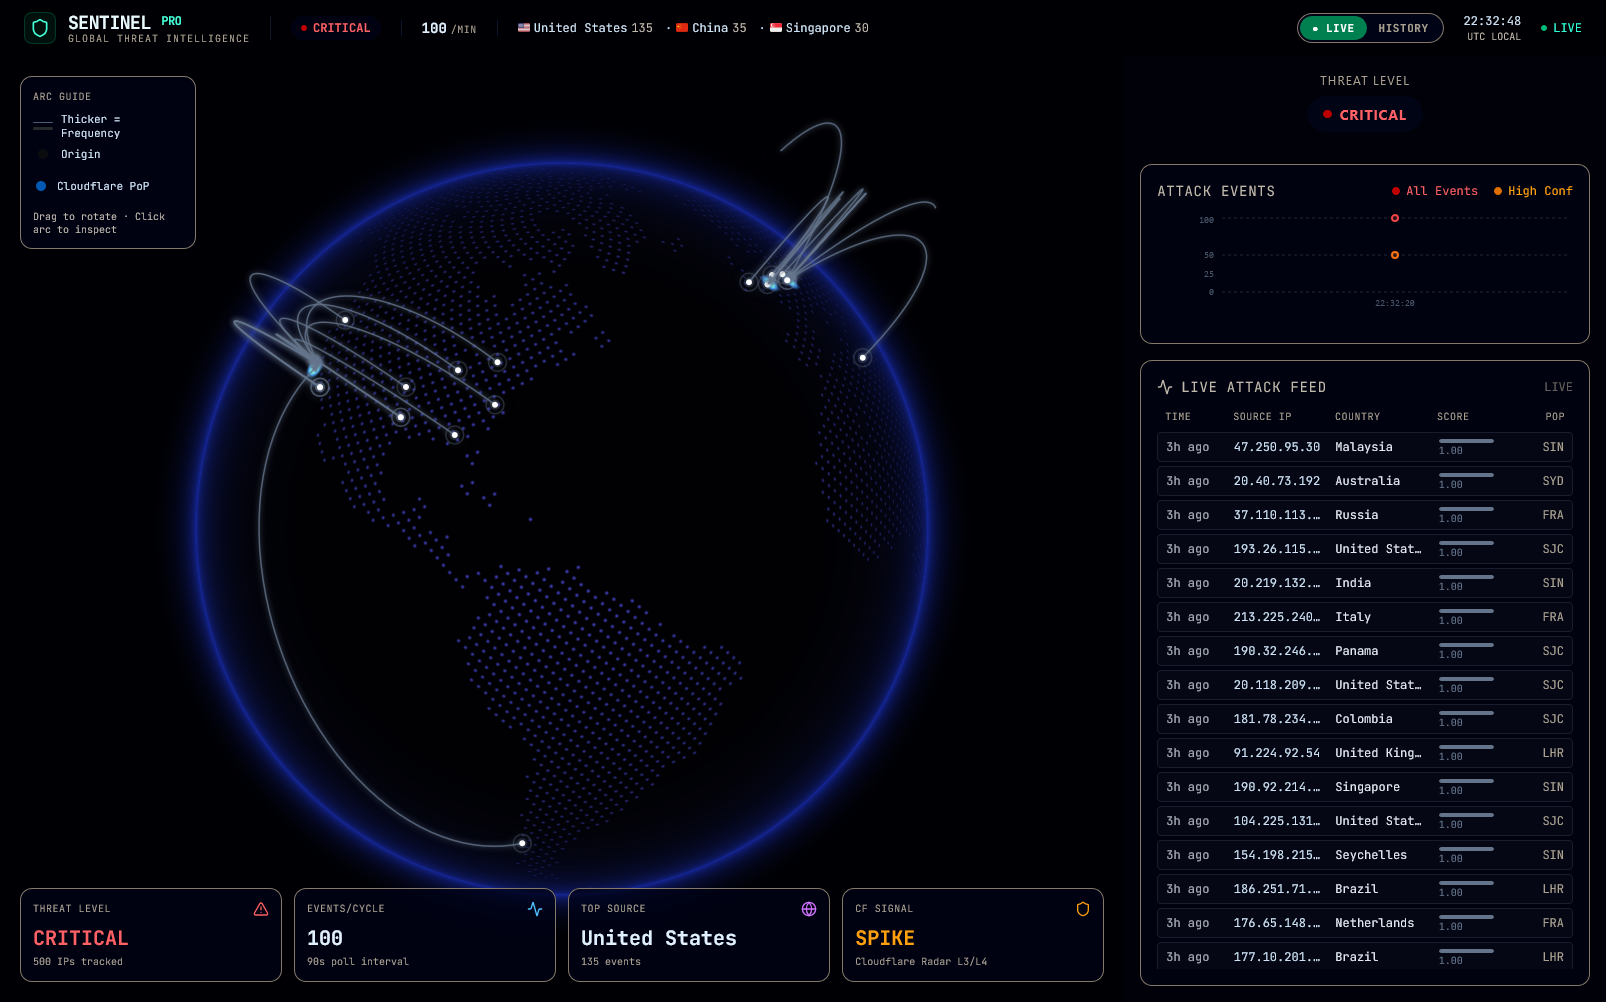Select the United Kingdom feed row

coord(1365,753)
